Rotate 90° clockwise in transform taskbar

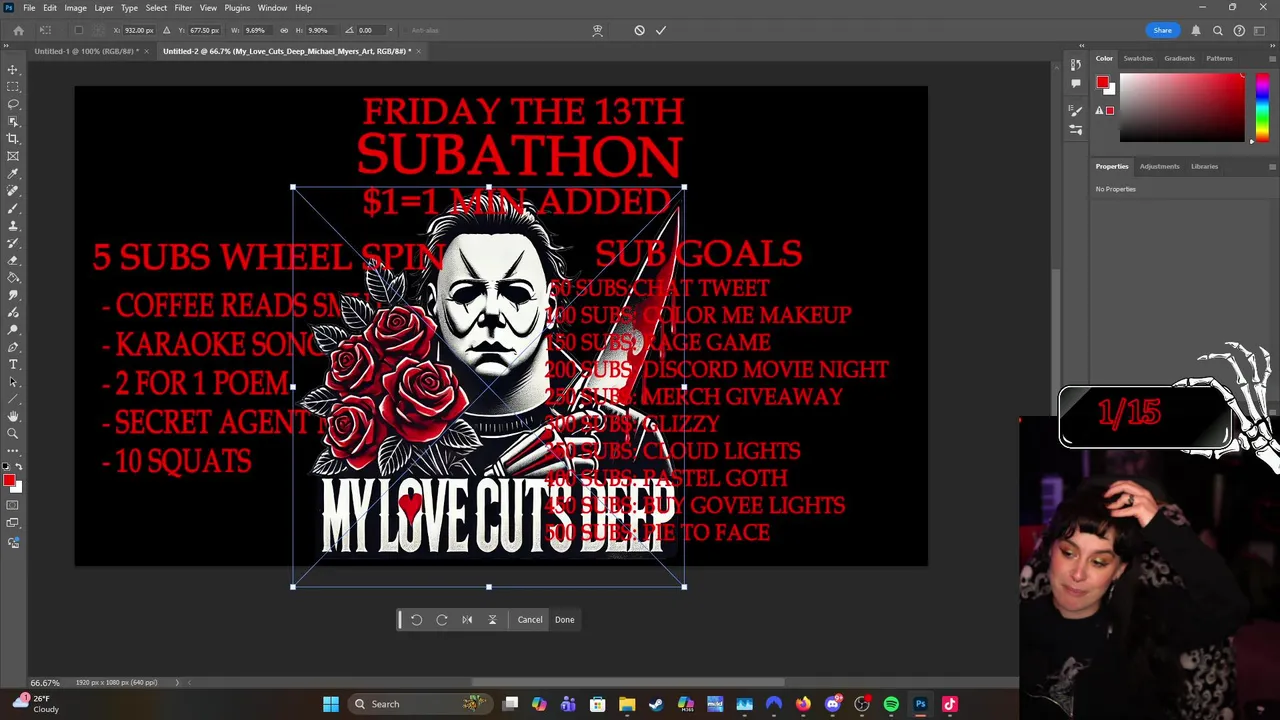pyautogui.click(x=442, y=620)
